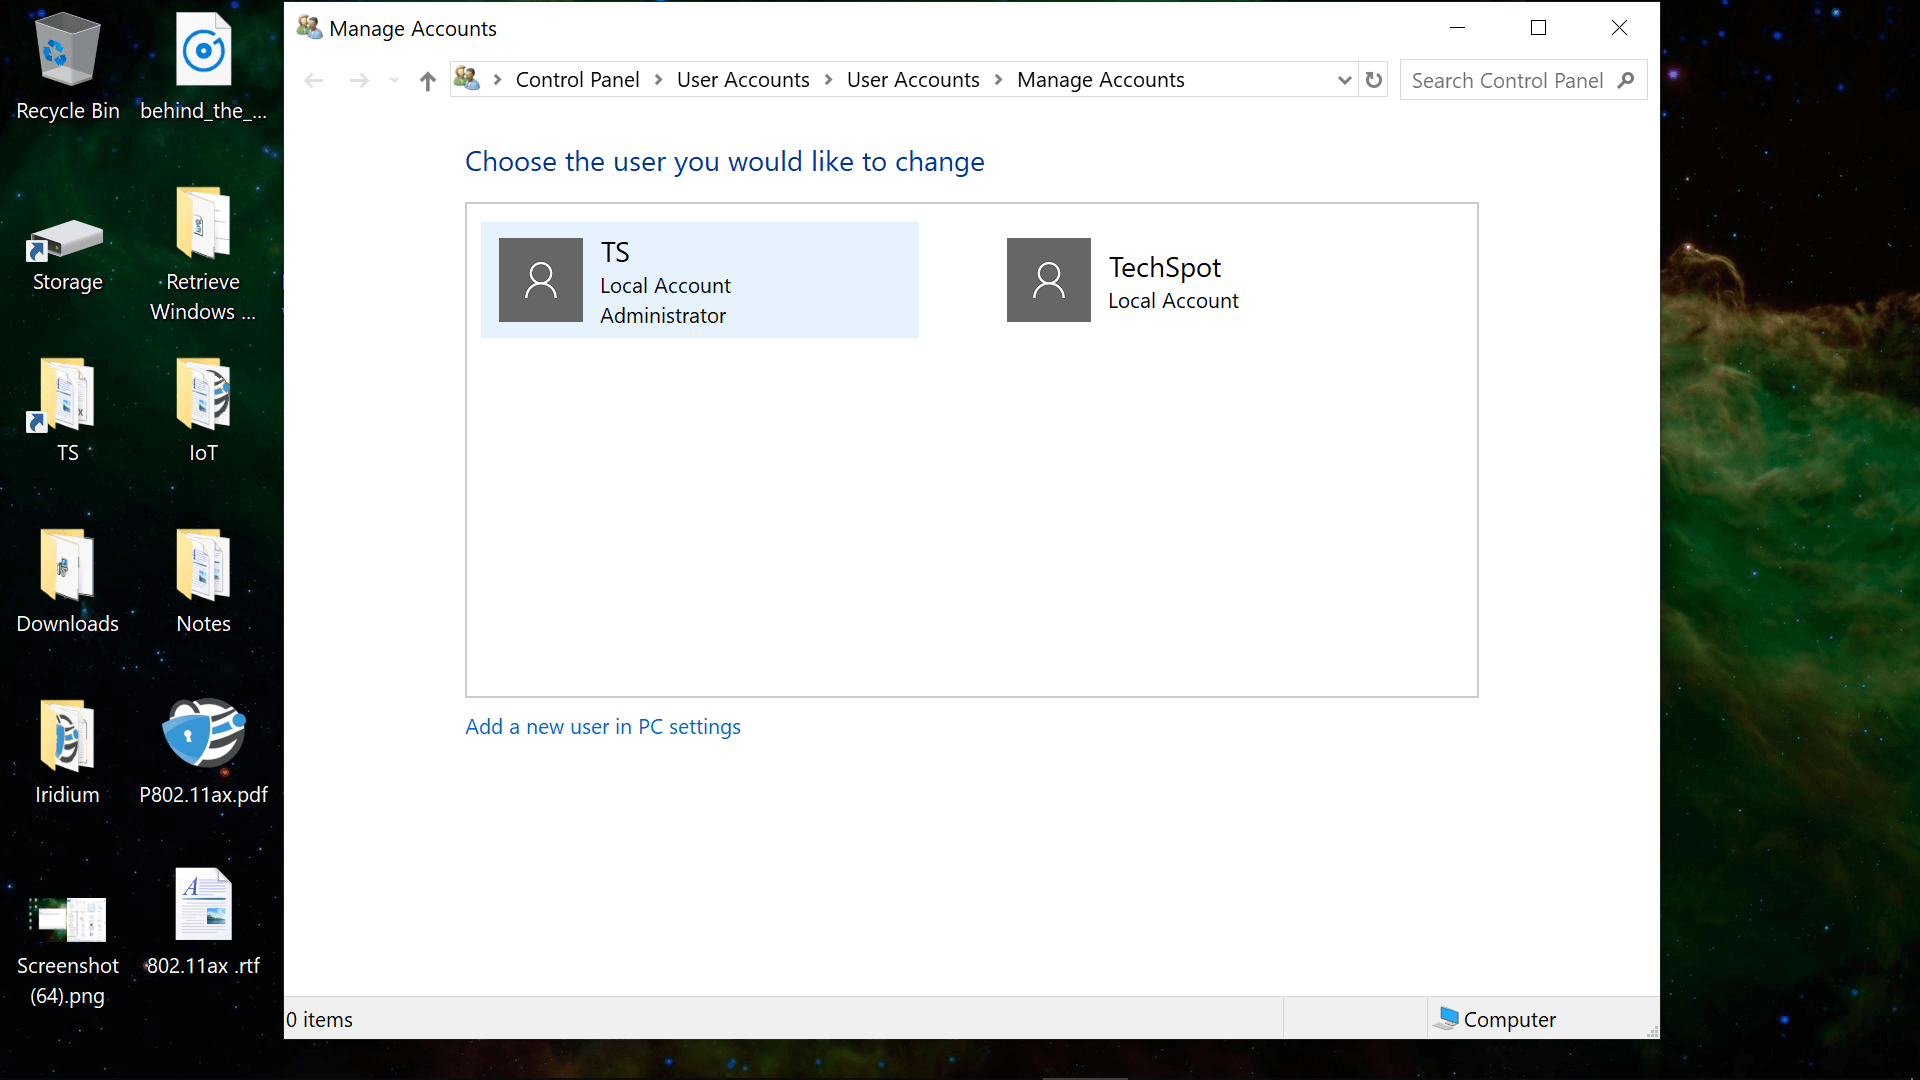1920x1080 pixels.
Task: Click the search magnifier icon
Action: [x=1626, y=80]
